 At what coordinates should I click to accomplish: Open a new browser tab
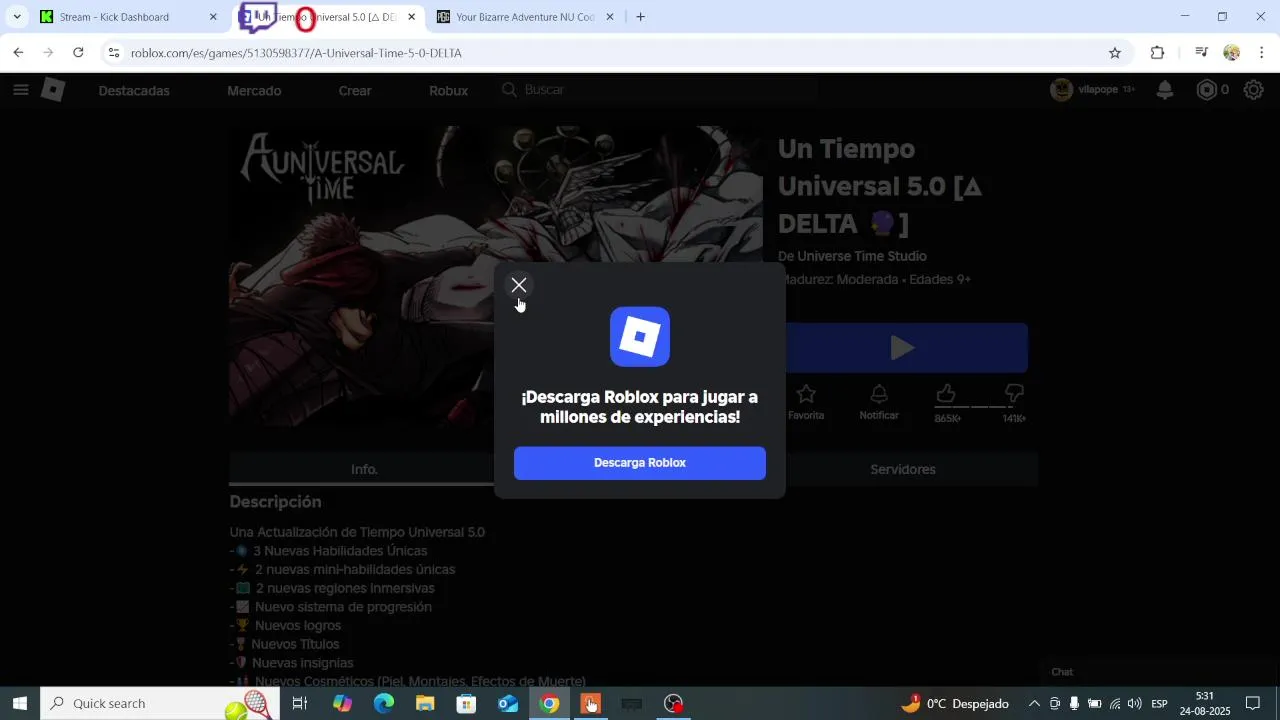coord(641,17)
